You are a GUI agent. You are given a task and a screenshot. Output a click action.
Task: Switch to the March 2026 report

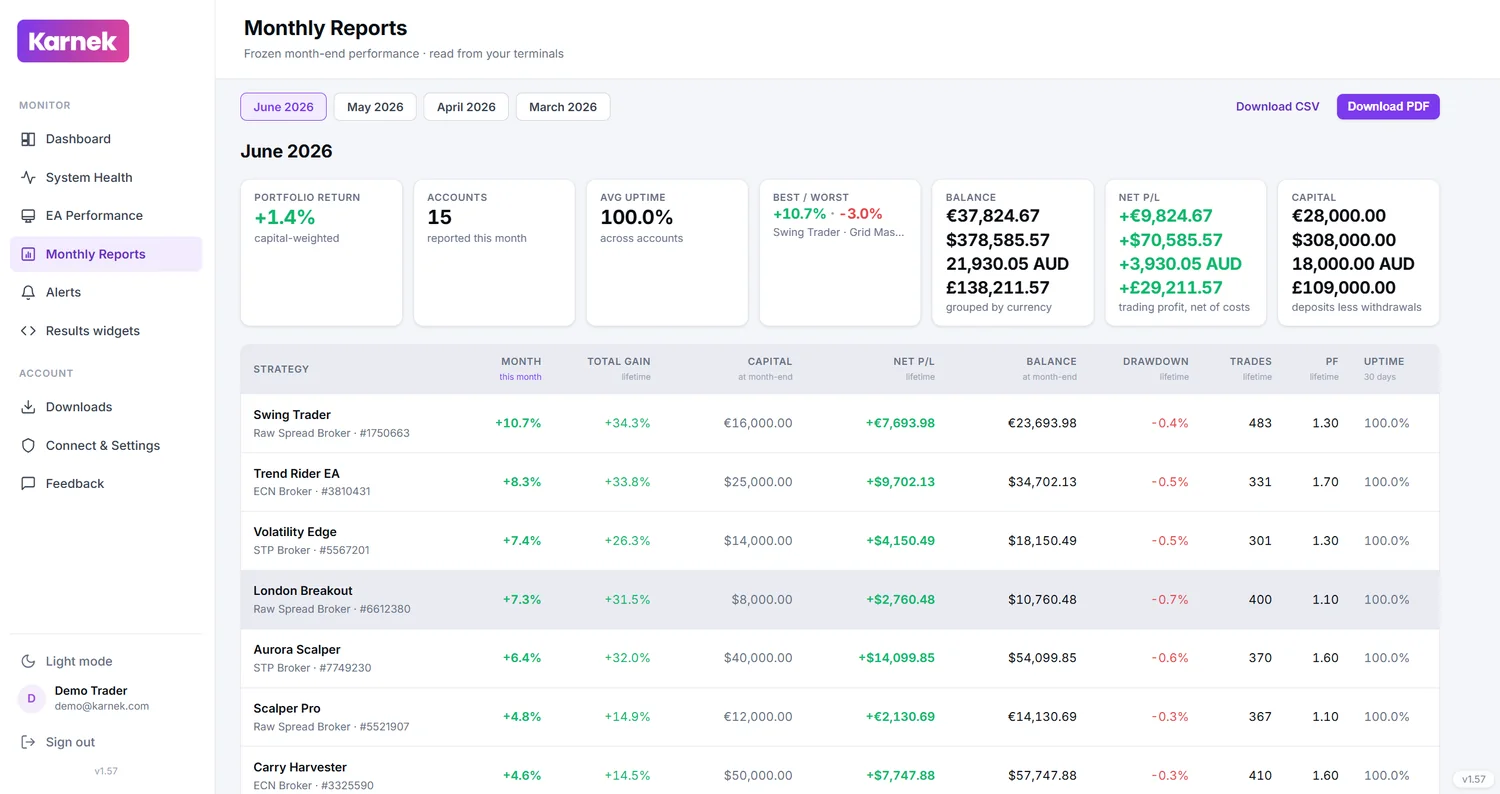click(563, 107)
